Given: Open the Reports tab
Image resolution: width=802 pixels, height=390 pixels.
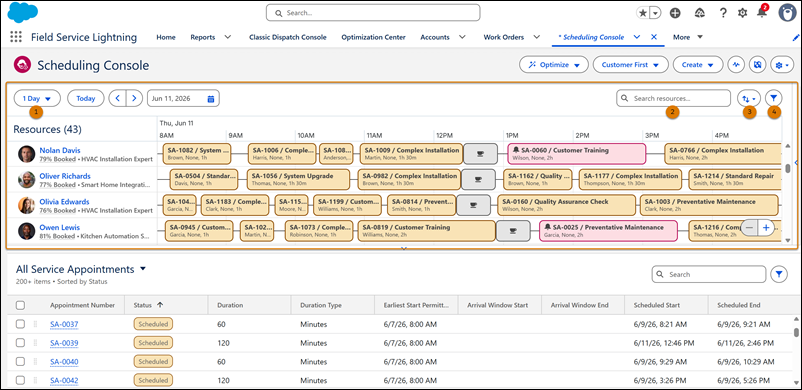Looking at the screenshot, I should (203, 37).
